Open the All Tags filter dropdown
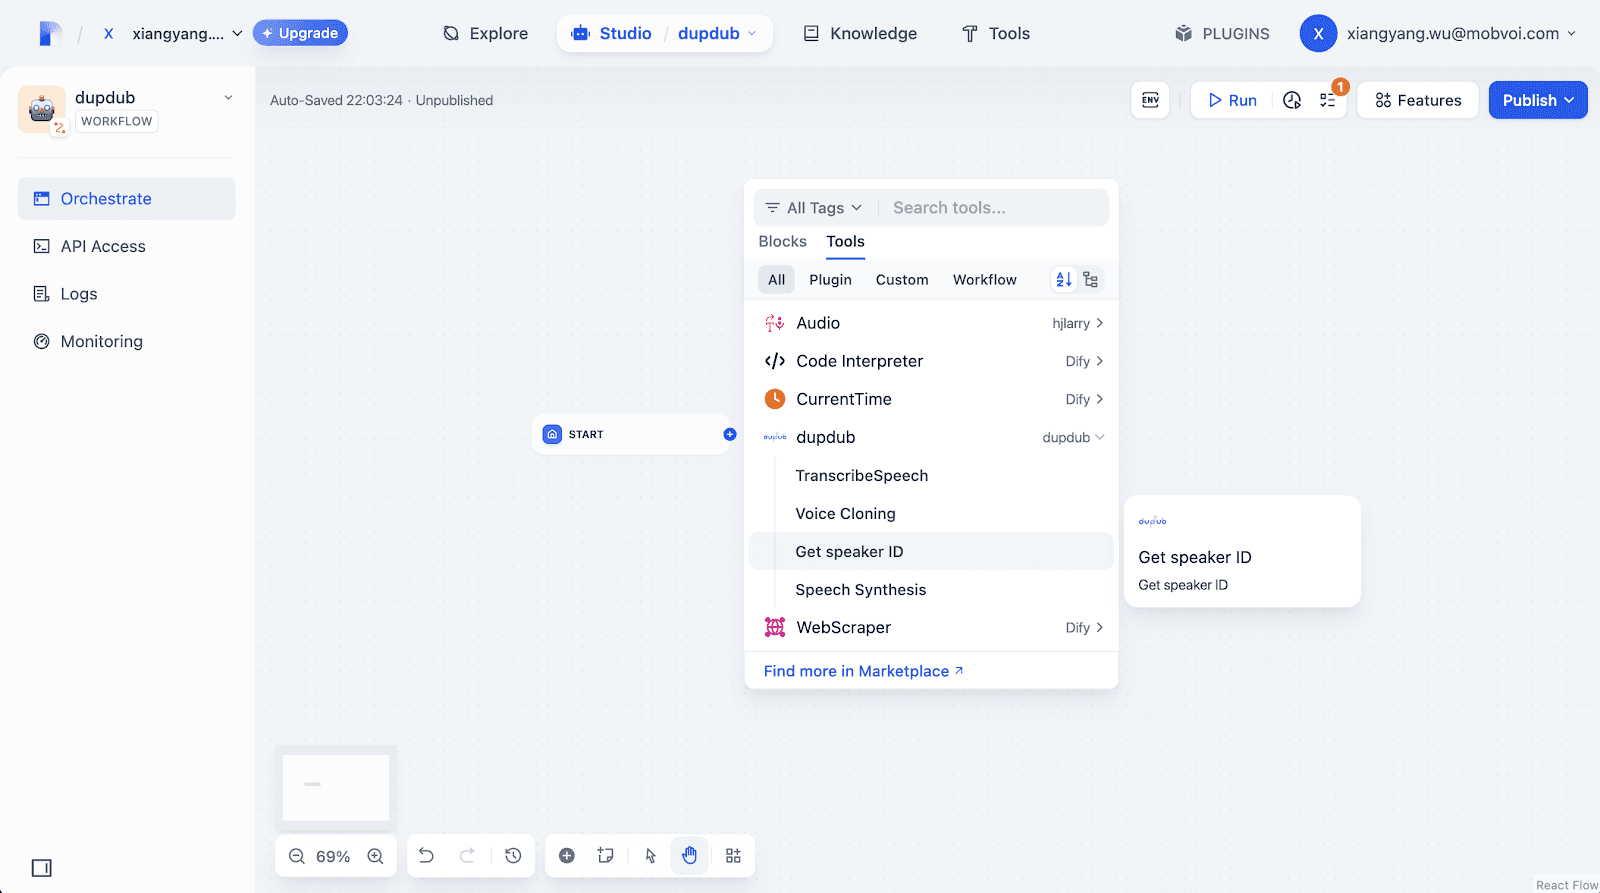This screenshot has height=893, width=1600. pos(814,208)
